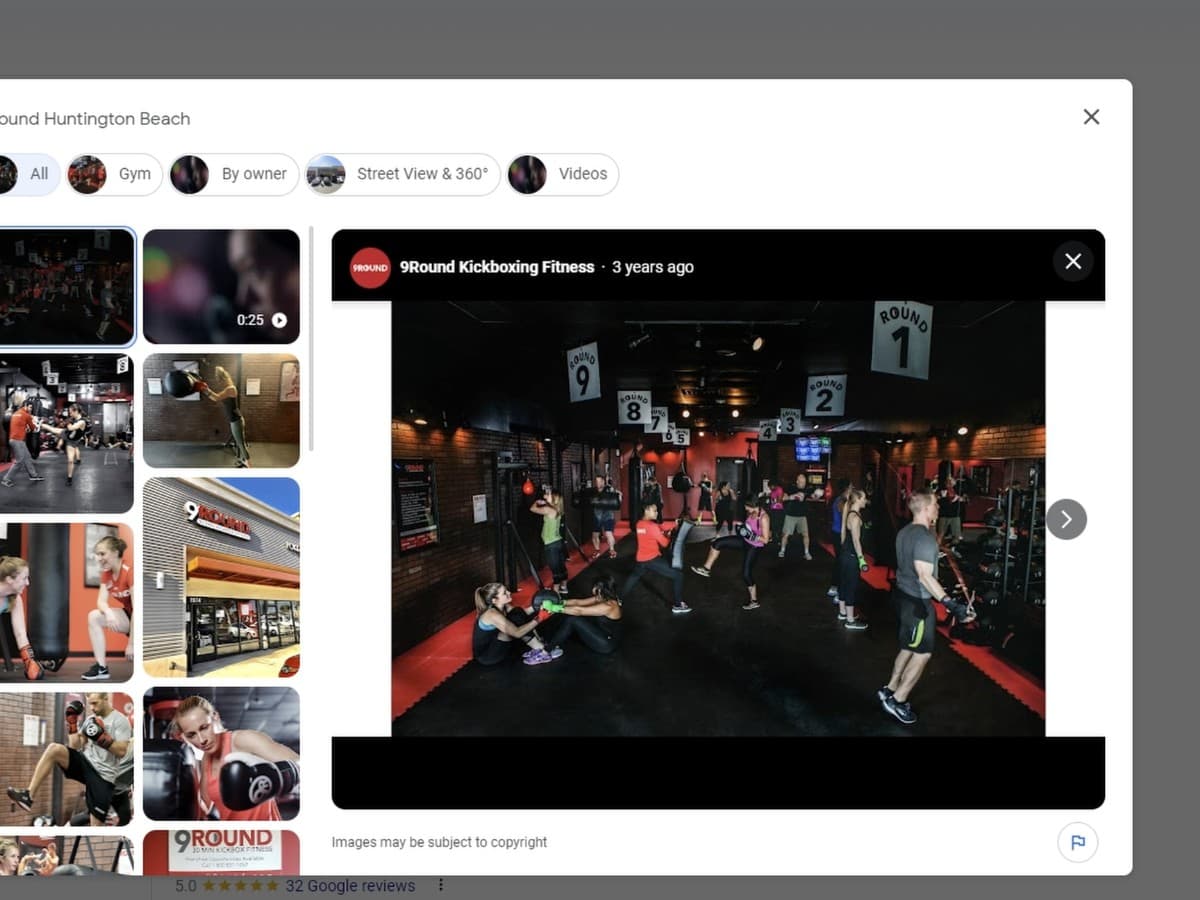Select the Videos filter

click(562, 174)
